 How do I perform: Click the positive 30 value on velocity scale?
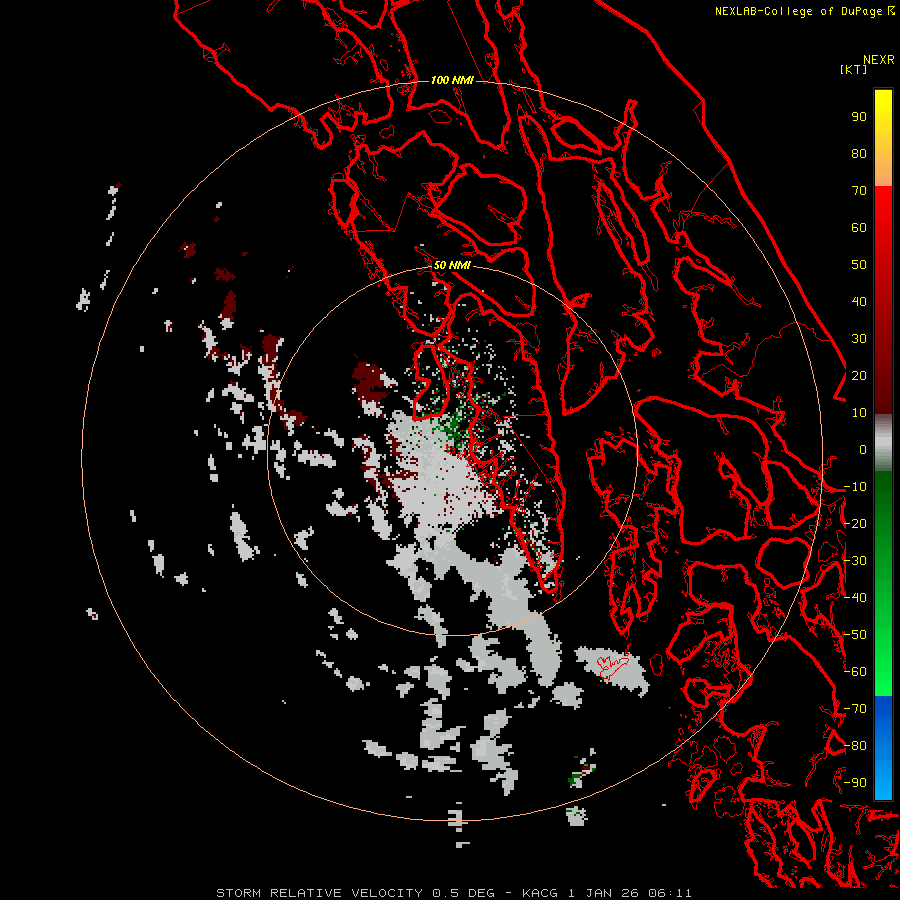pos(859,339)
